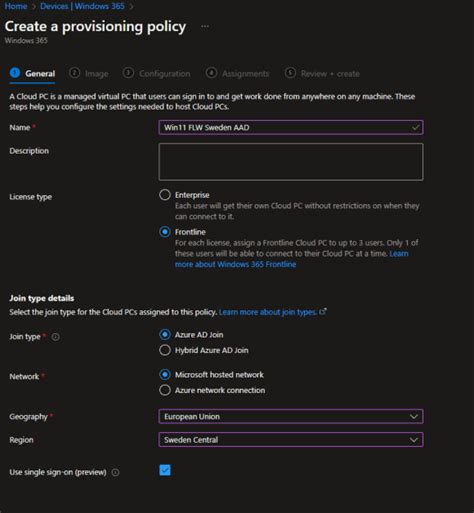Switch to the Assignments tab
The height and width of the screenshot is (513, 474).
click(245, 74)
